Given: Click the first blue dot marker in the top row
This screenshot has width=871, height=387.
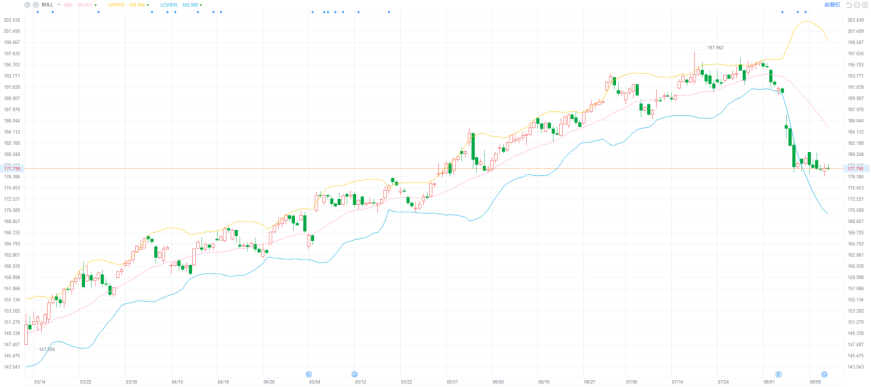Looking at the screenshot, I should tap(37, 12).
